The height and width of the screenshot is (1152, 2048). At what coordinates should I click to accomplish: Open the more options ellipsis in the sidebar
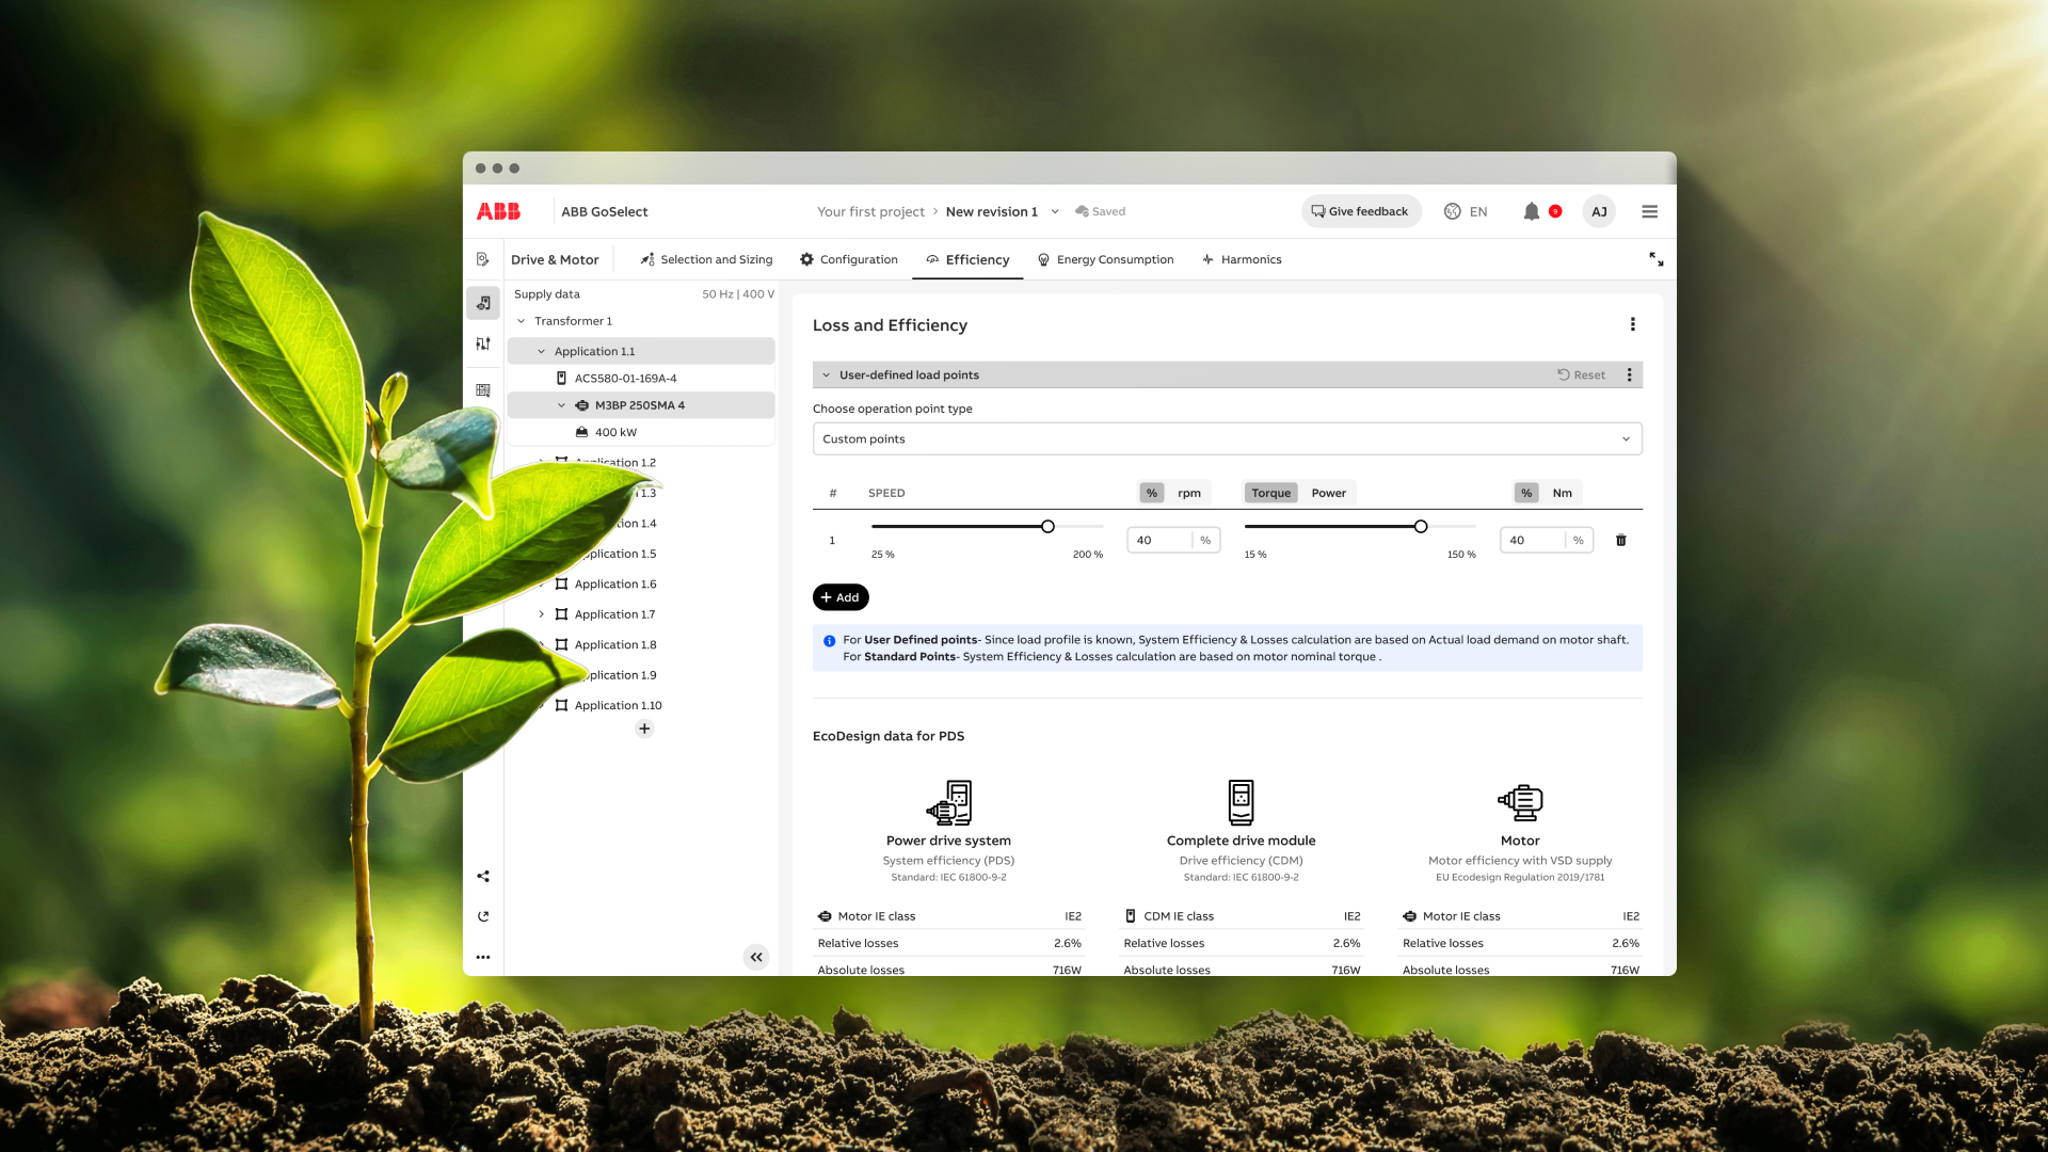pos(484,956)
